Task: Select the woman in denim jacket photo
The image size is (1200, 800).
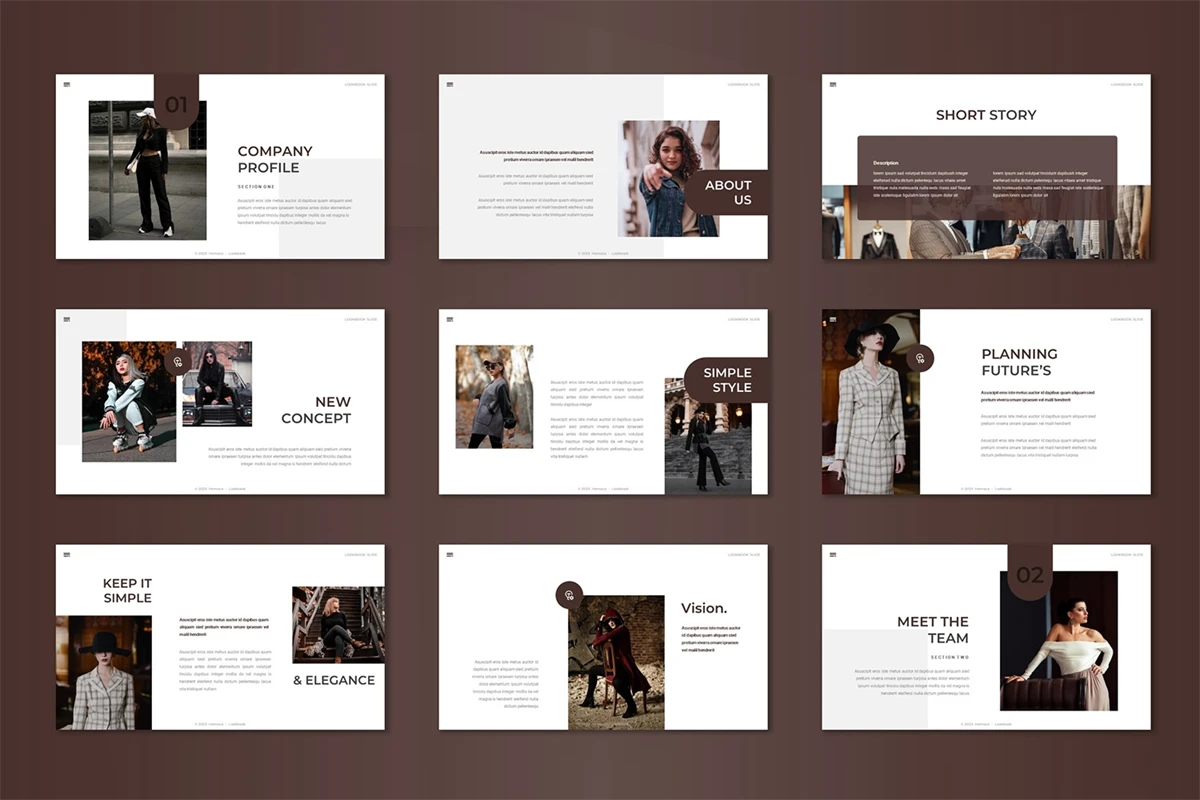Action: [668, 178]
